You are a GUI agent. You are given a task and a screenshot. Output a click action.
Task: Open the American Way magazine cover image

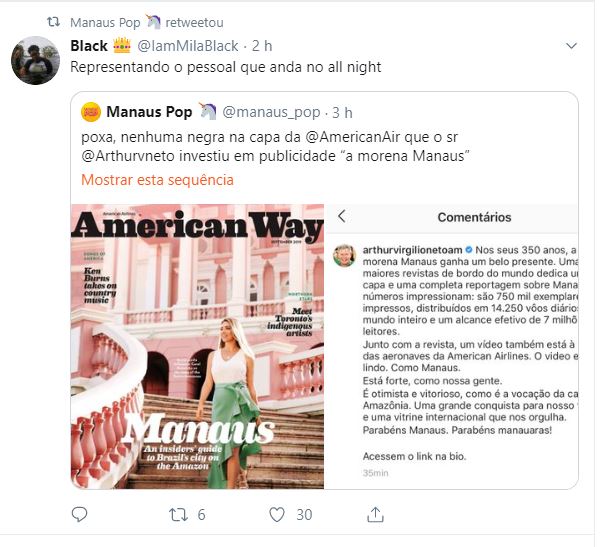[x=197, y=346]
